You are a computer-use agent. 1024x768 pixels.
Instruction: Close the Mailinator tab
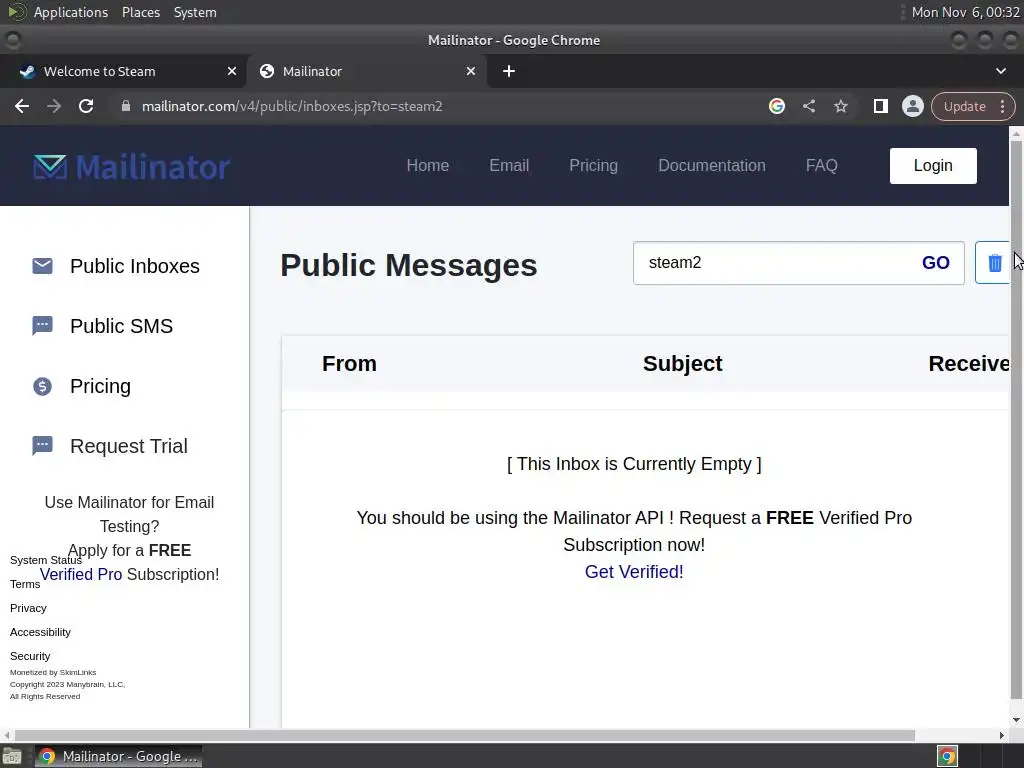point(471,71)
